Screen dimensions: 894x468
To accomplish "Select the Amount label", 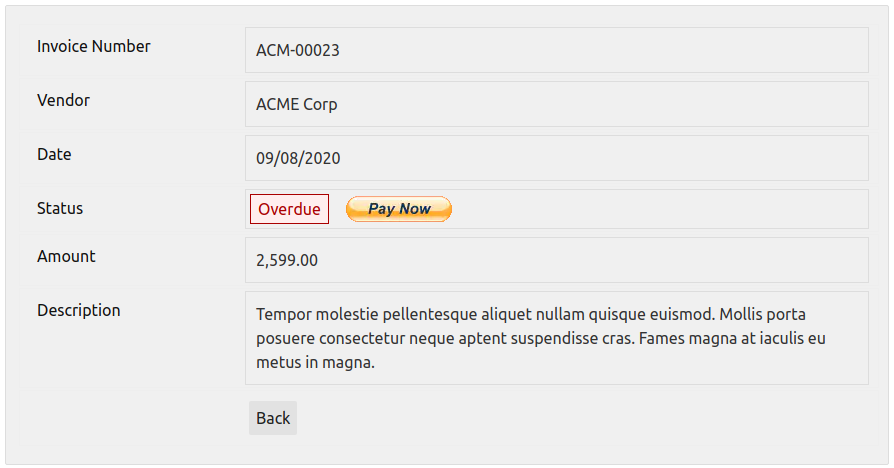I will point(66,257).
